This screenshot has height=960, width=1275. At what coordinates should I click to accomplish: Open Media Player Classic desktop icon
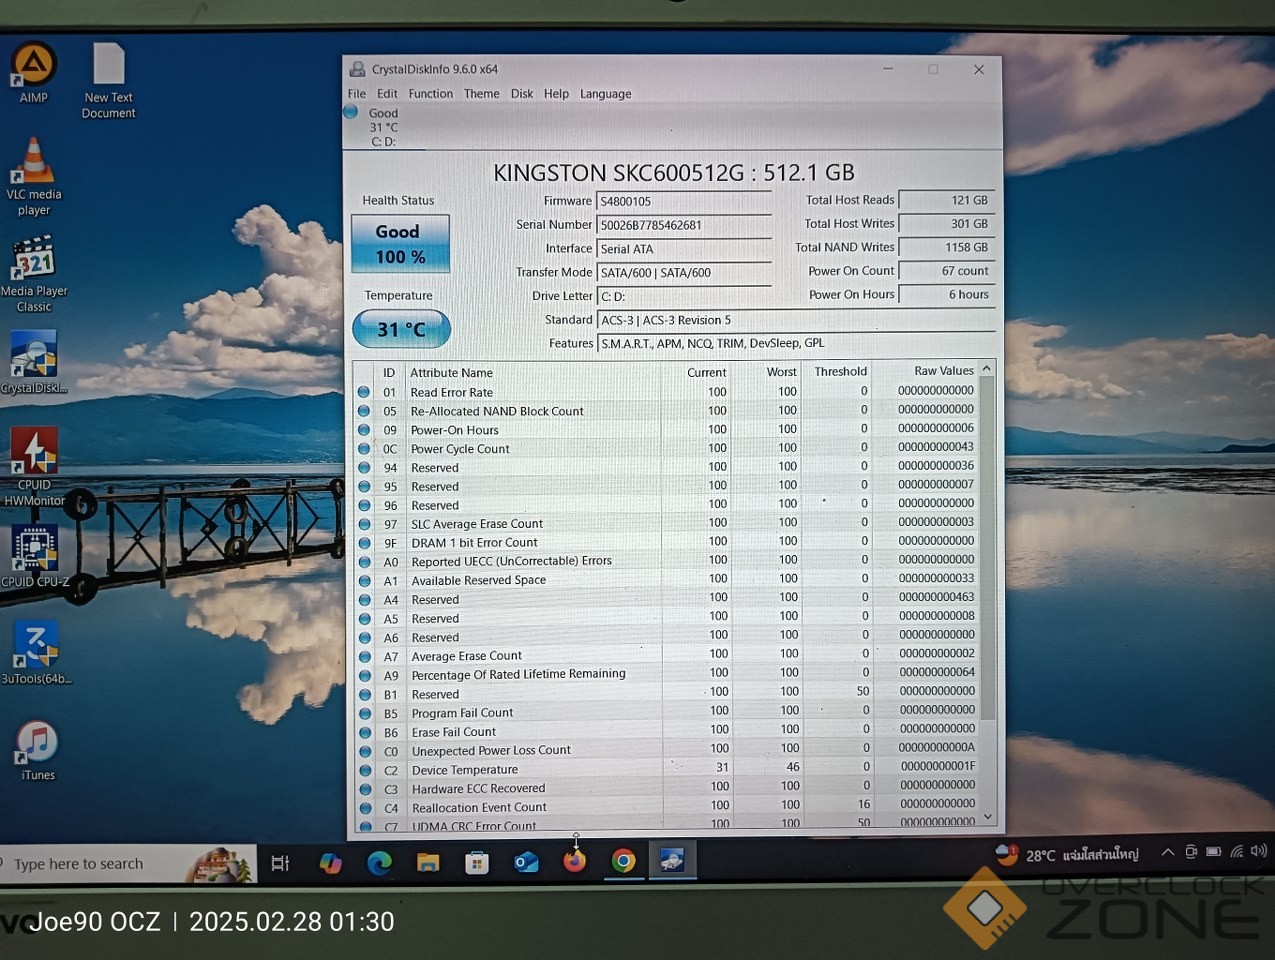coord(34,274)
